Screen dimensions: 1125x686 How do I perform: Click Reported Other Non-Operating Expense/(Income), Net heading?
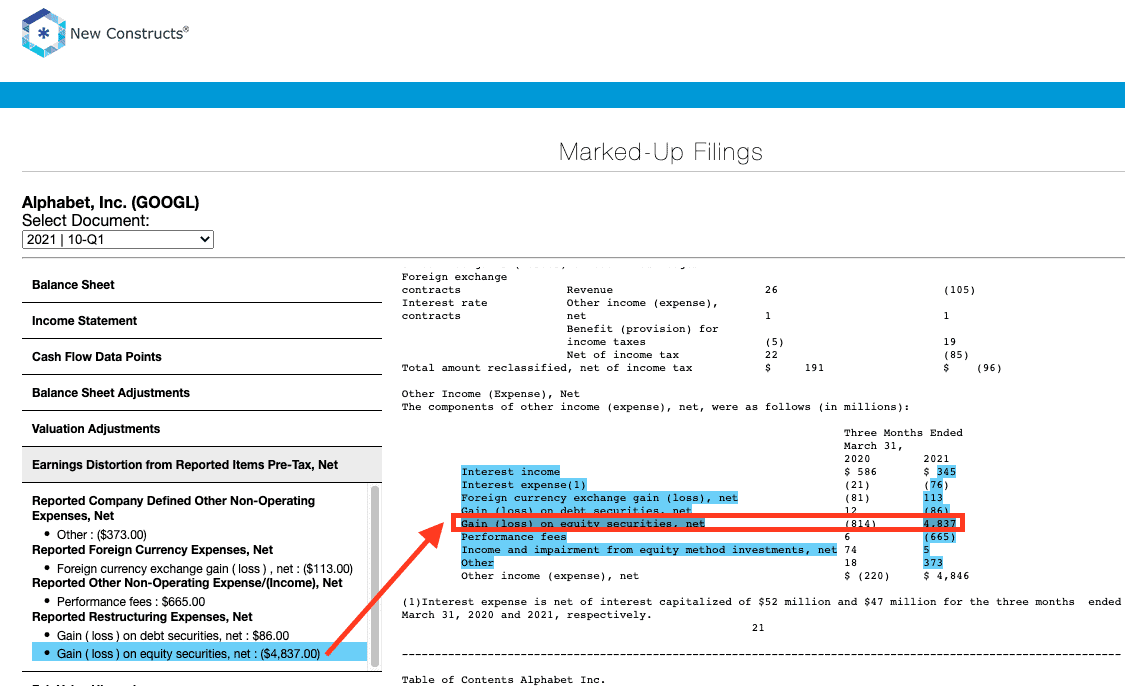(x=187, y=583)
